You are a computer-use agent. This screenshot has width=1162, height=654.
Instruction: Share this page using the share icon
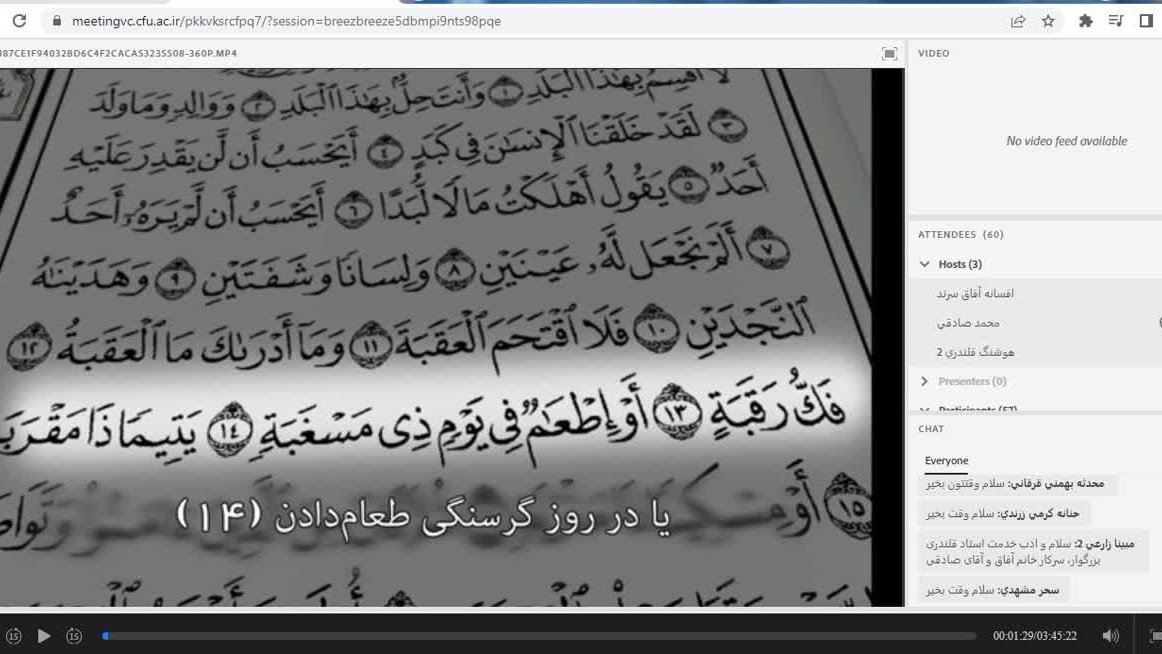1017,21
